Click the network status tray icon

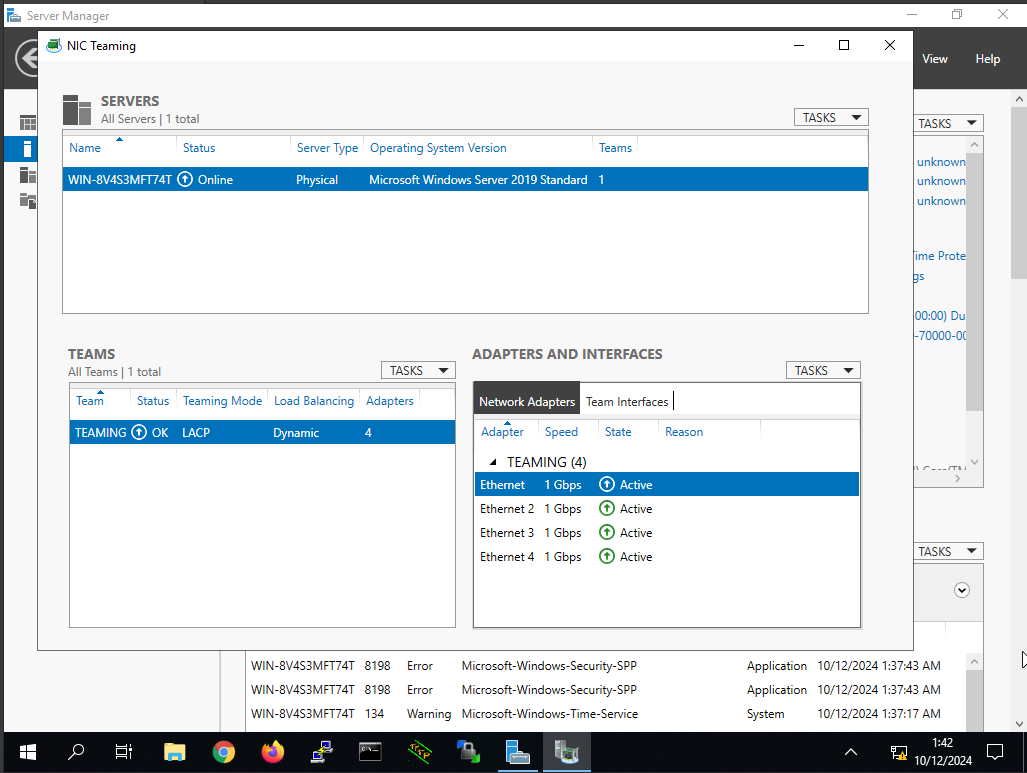click(x=898, y=752)
